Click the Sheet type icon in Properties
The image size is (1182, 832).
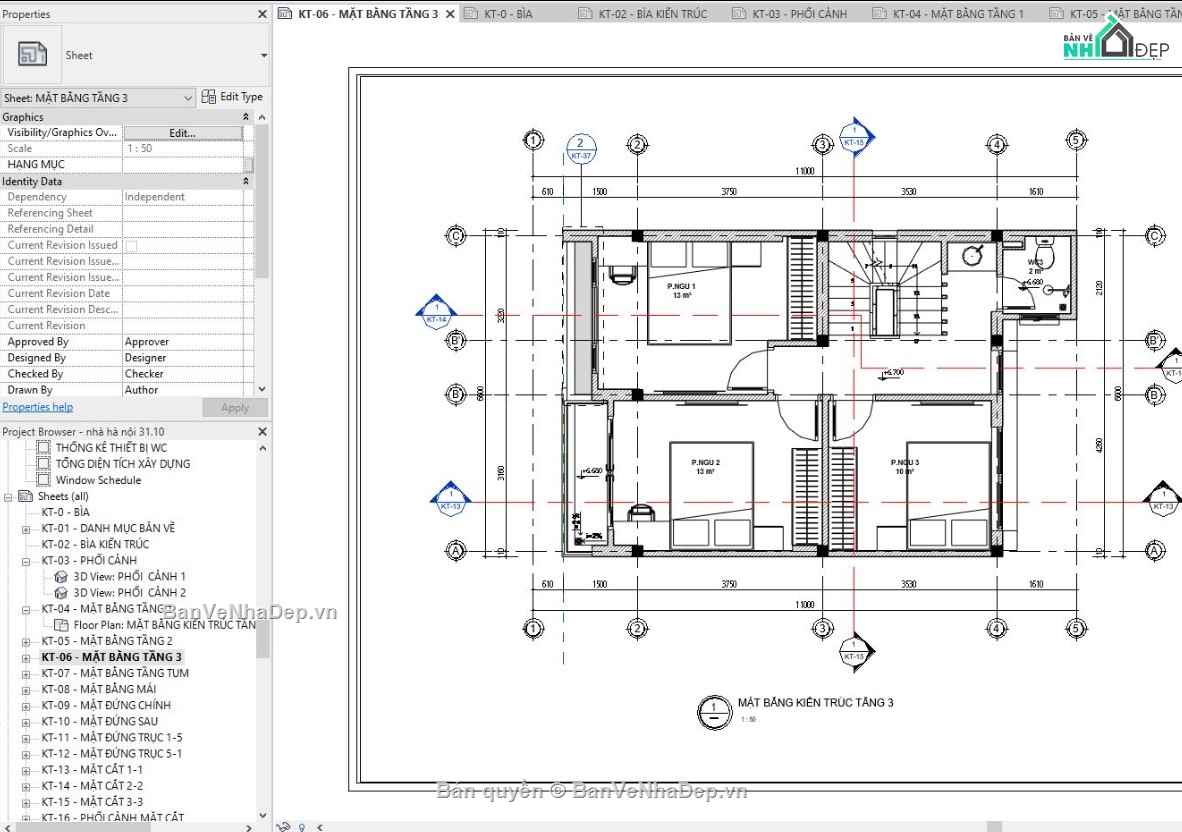(32, 54)
